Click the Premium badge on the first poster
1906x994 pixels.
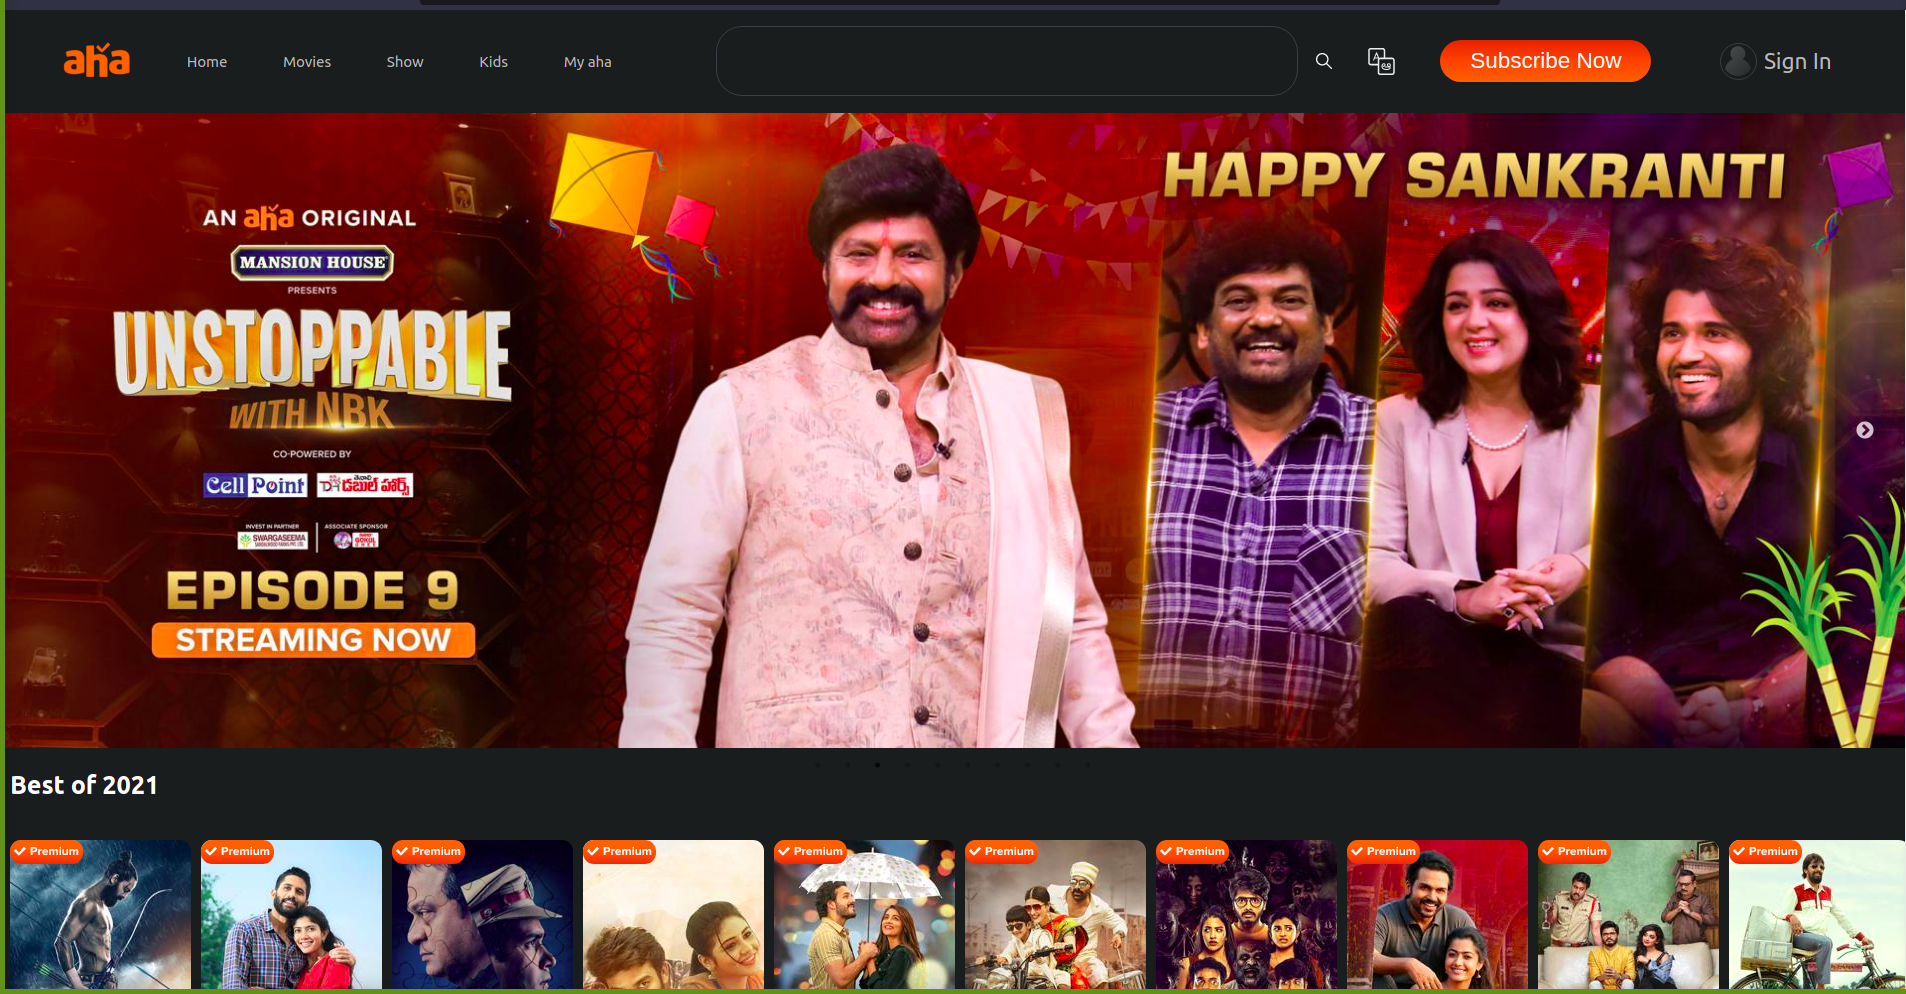coord(46,851)
